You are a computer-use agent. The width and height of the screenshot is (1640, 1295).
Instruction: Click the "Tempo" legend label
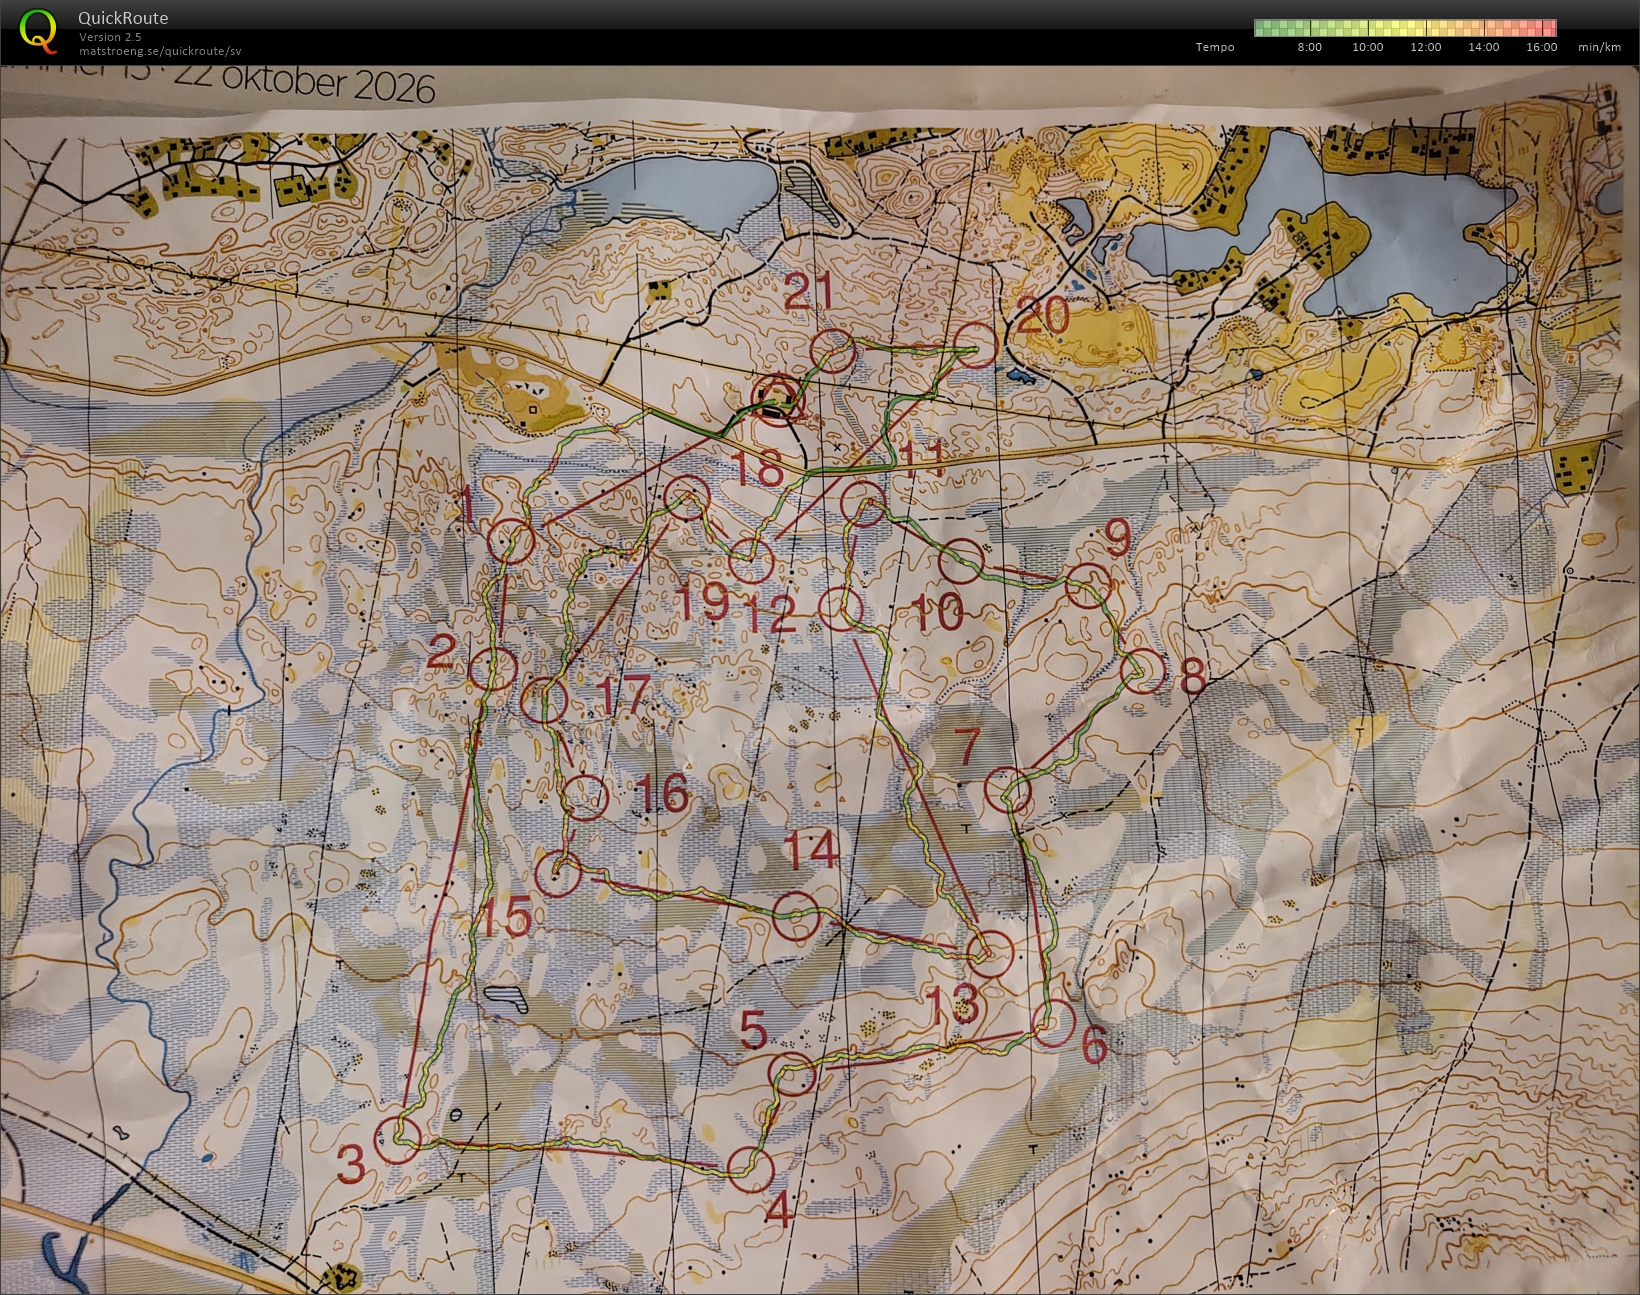(1215, 47)
